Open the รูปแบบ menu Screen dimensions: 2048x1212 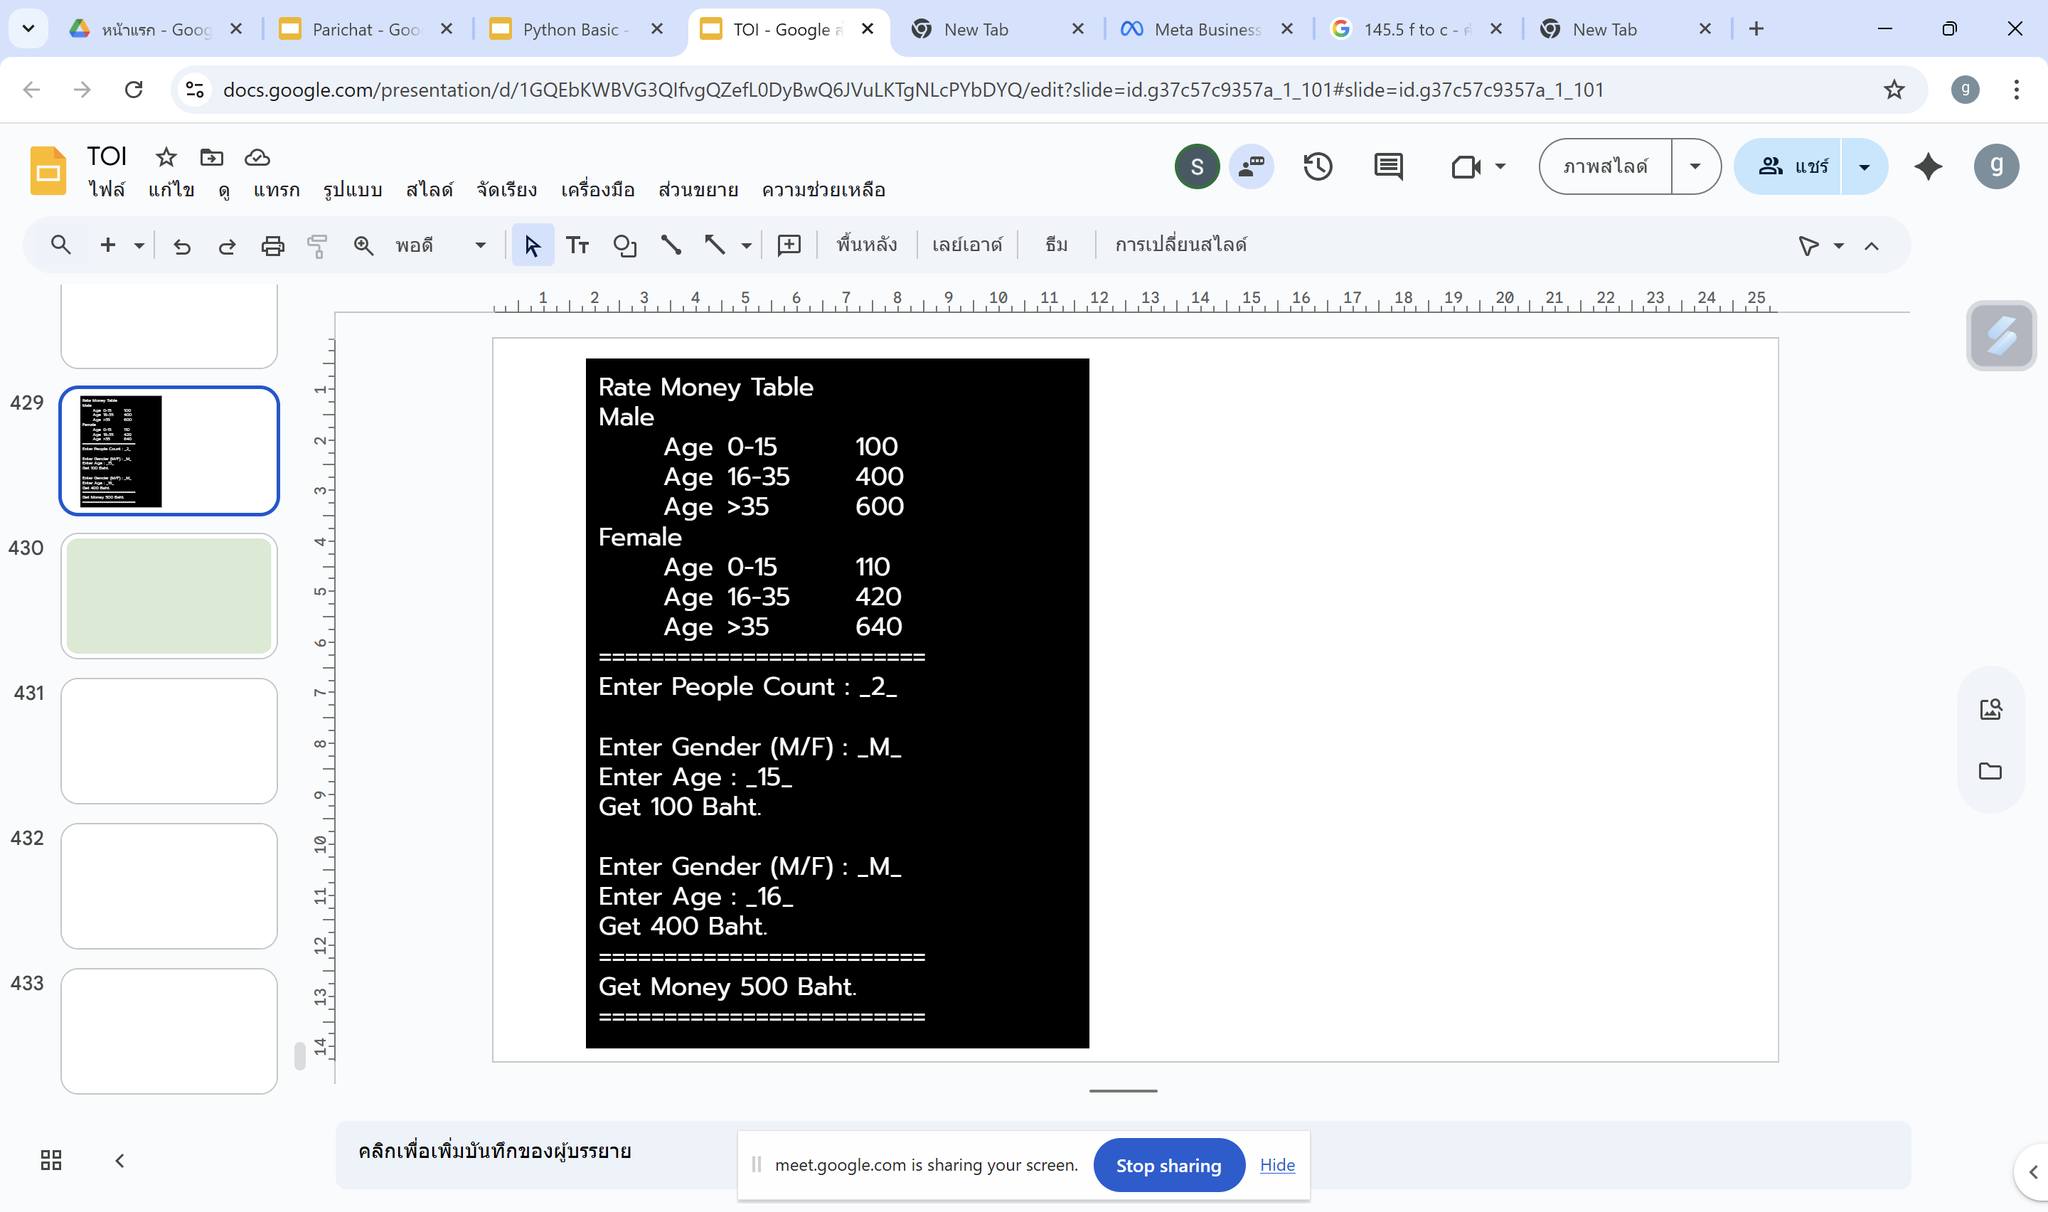(352, 190)
